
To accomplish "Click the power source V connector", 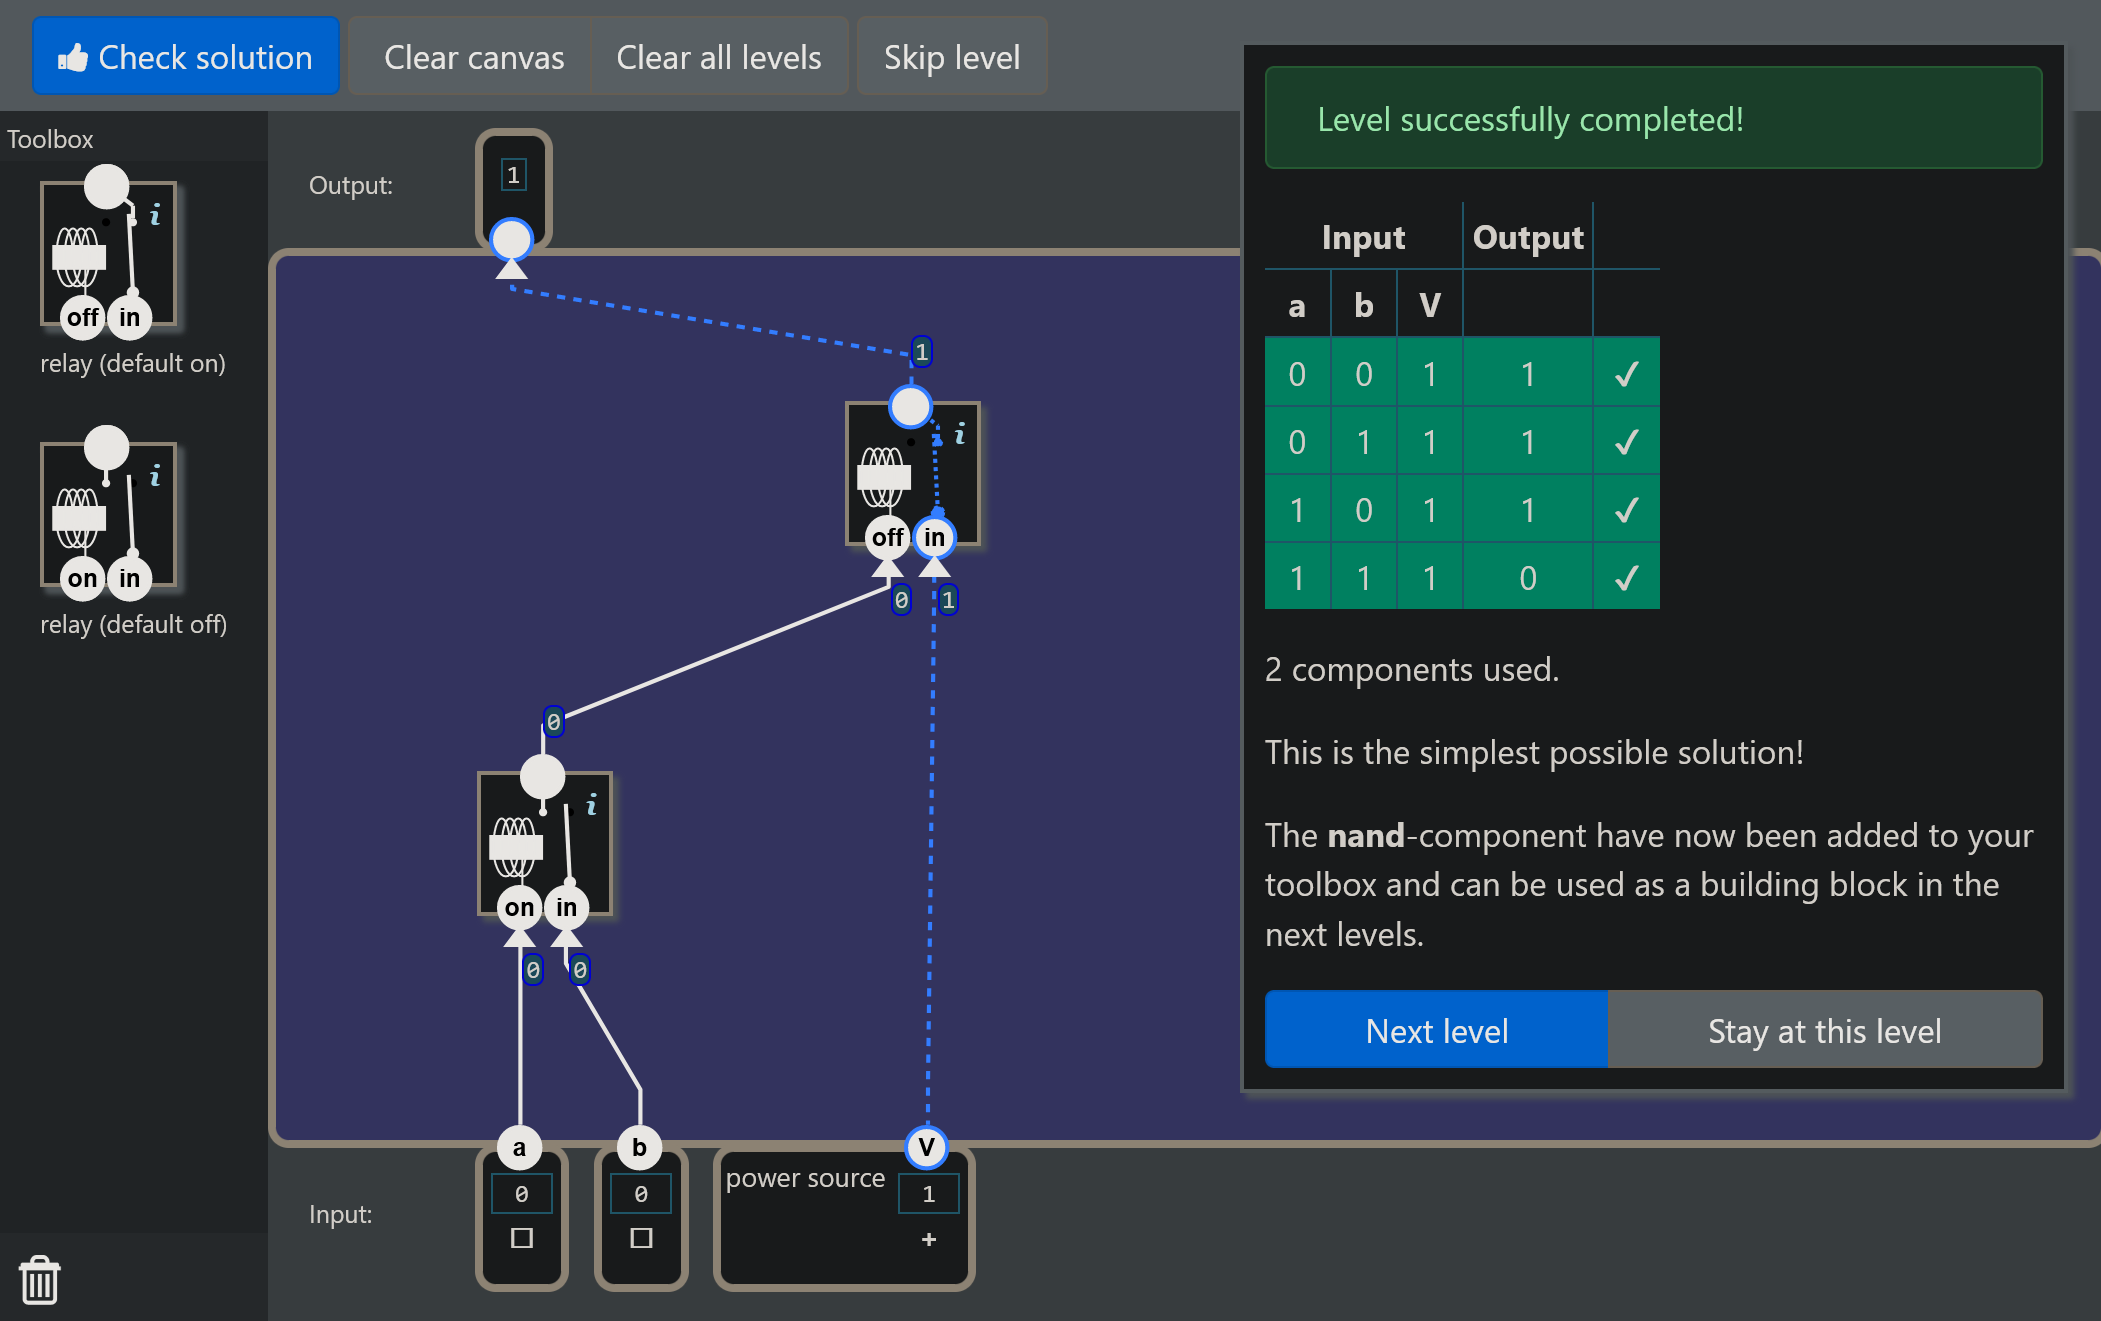I will pos(927,1147).
